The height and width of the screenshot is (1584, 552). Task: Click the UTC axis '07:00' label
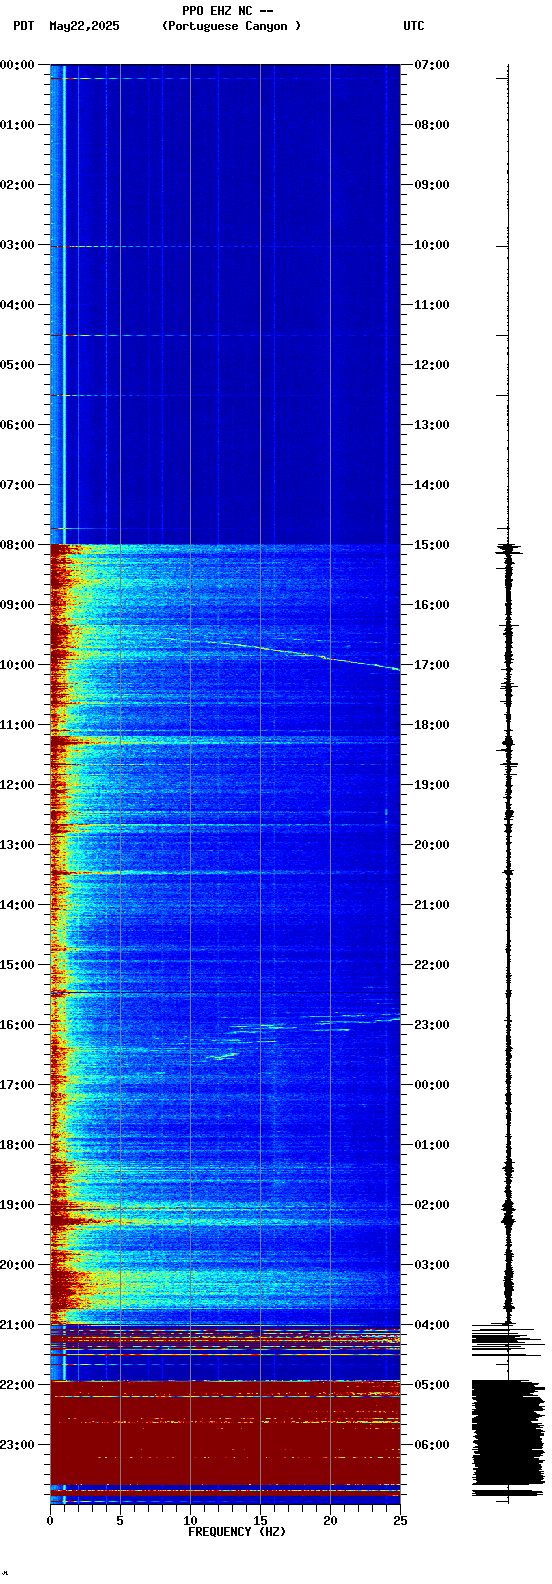(x=432, y=65)
